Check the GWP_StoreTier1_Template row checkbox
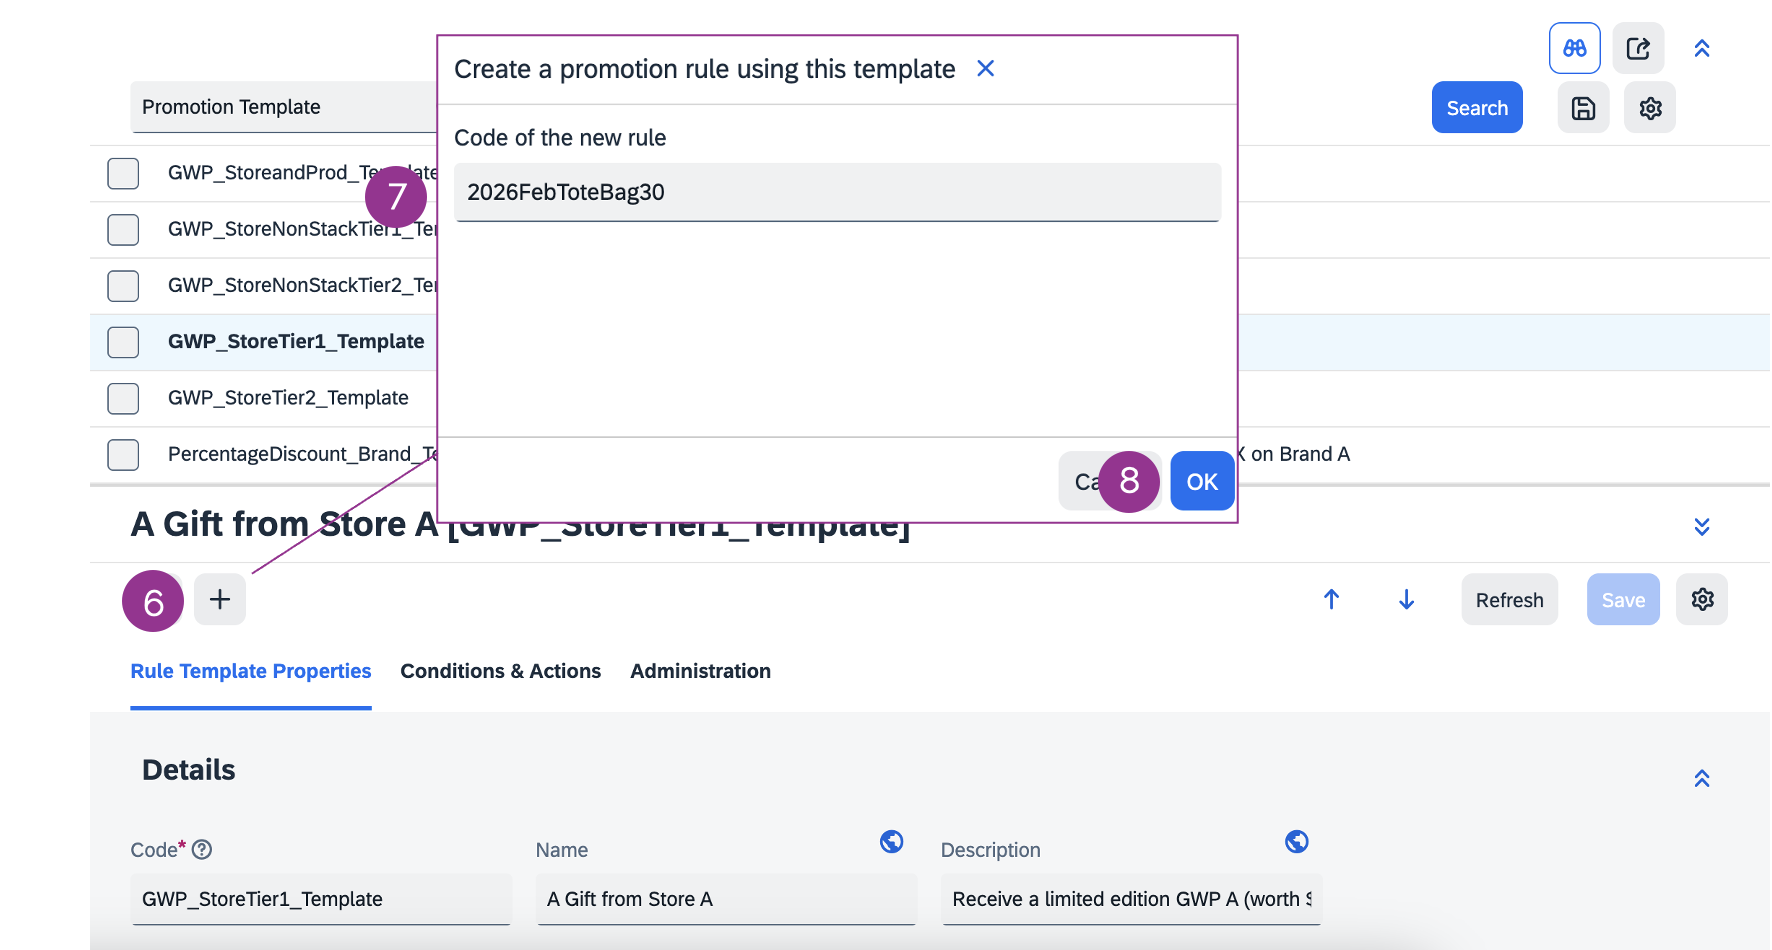The height and width of the screenshot is (950, 1772). click(x=123, y=342)
